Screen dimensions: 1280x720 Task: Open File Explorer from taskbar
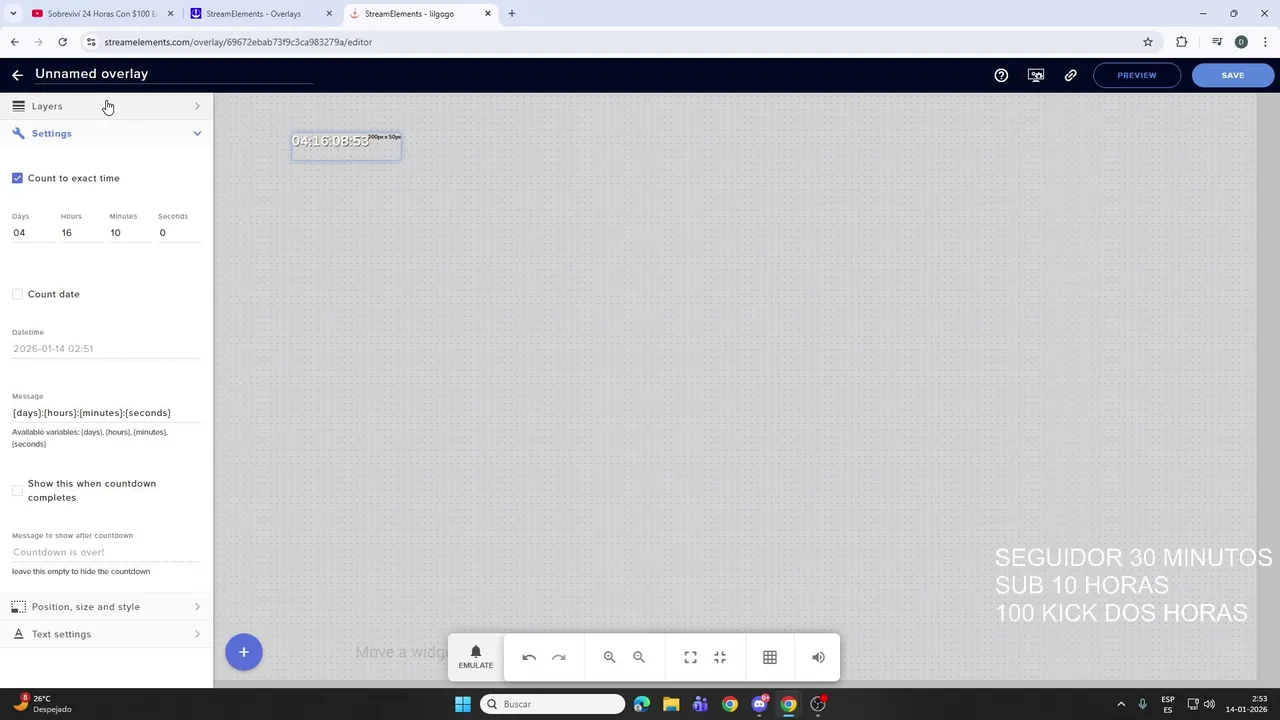coord(671,704)
